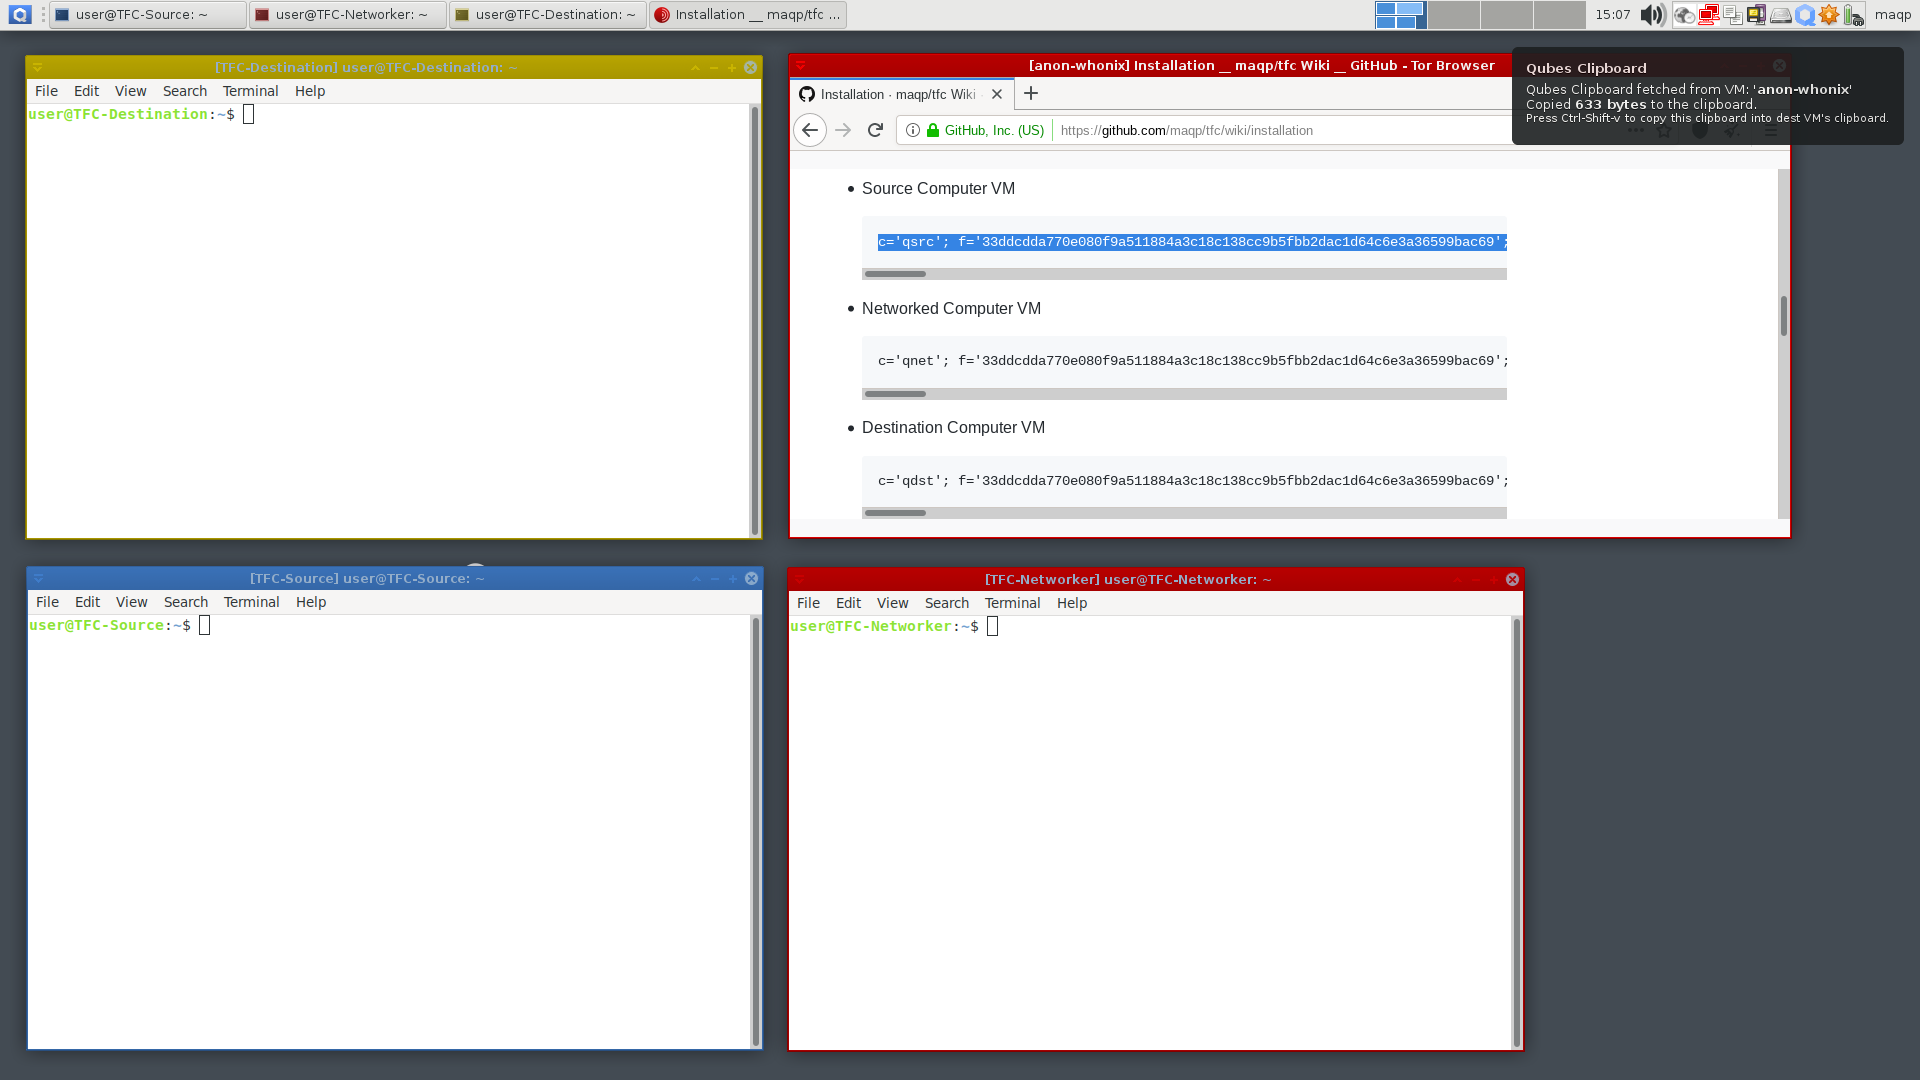Click TFC-Destination window menu arrow icon
The height and width of the screenshot is (1080, 1920).
pos(38,67)
